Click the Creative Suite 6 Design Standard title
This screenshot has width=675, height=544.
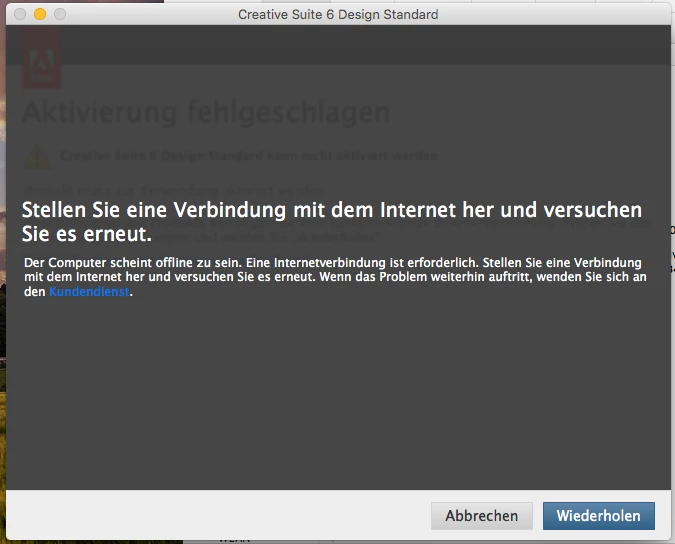(338, 15)
